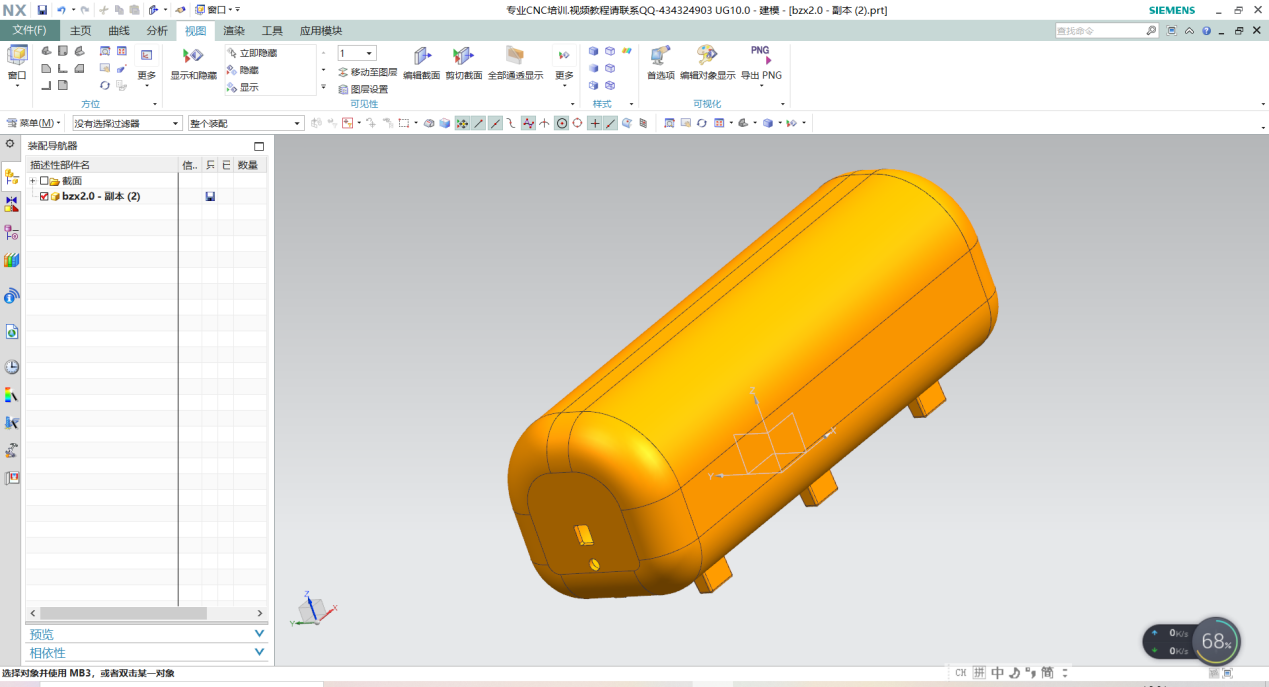Click 隐藏 (Hide) command

(243, 70)
